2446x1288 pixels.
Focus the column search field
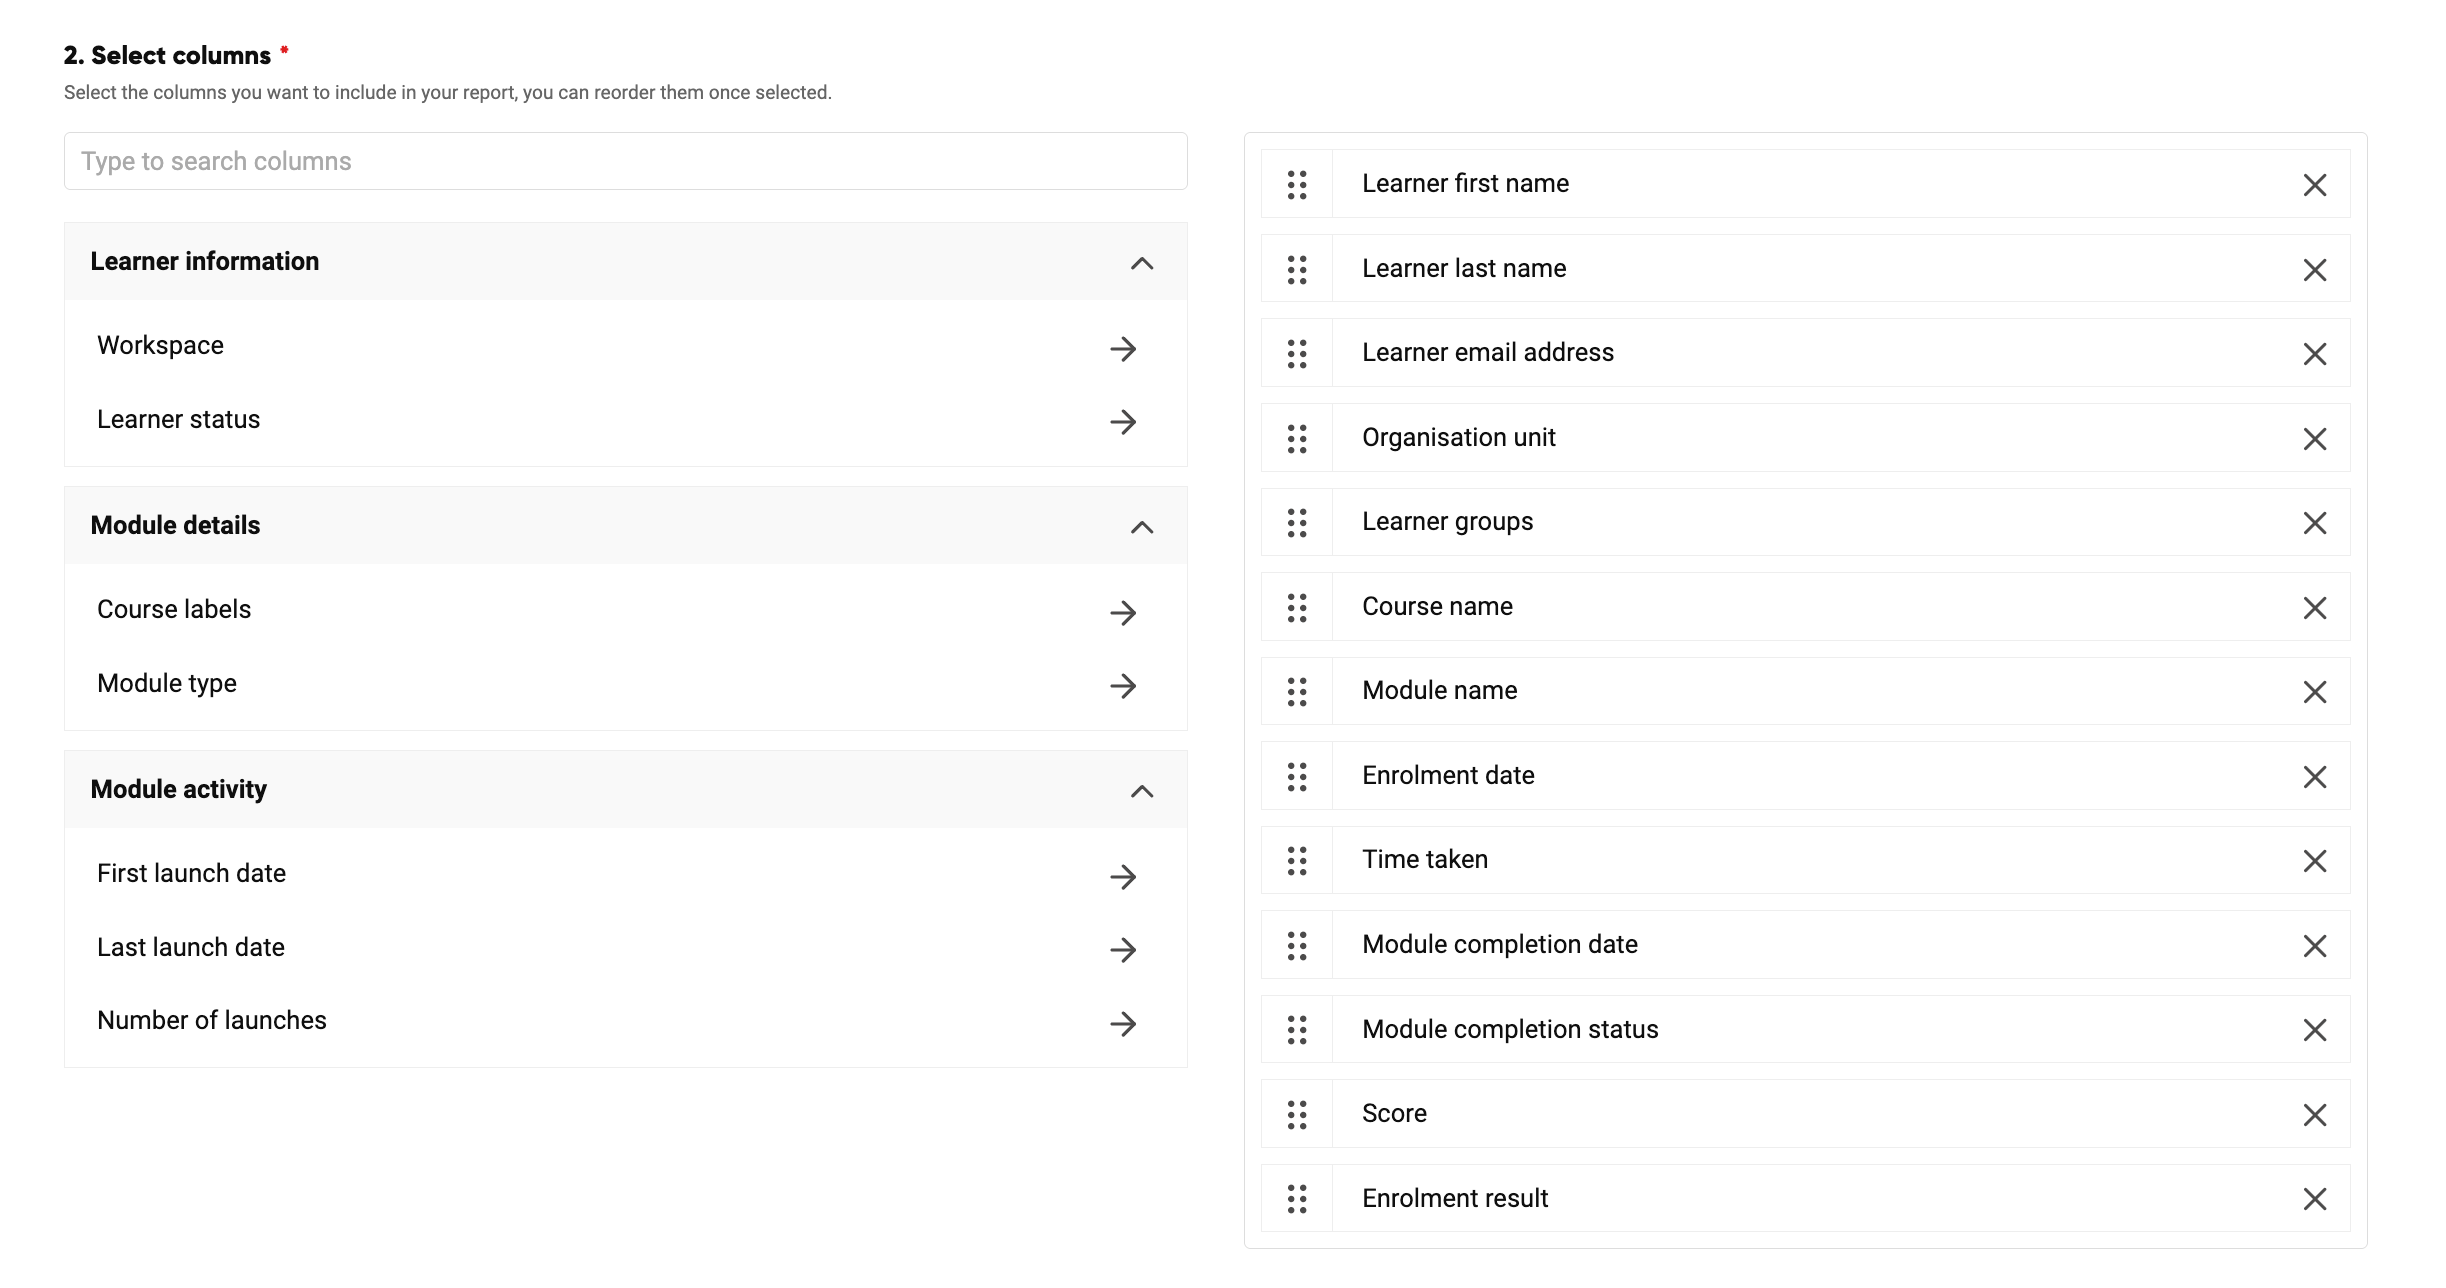pos(626,161)
